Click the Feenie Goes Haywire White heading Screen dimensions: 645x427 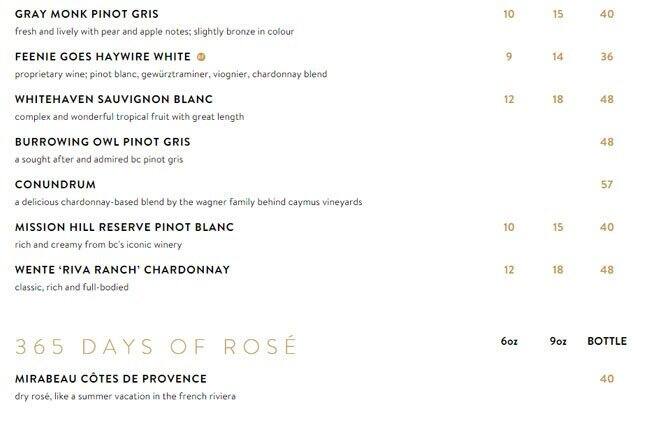click(103, 57)
